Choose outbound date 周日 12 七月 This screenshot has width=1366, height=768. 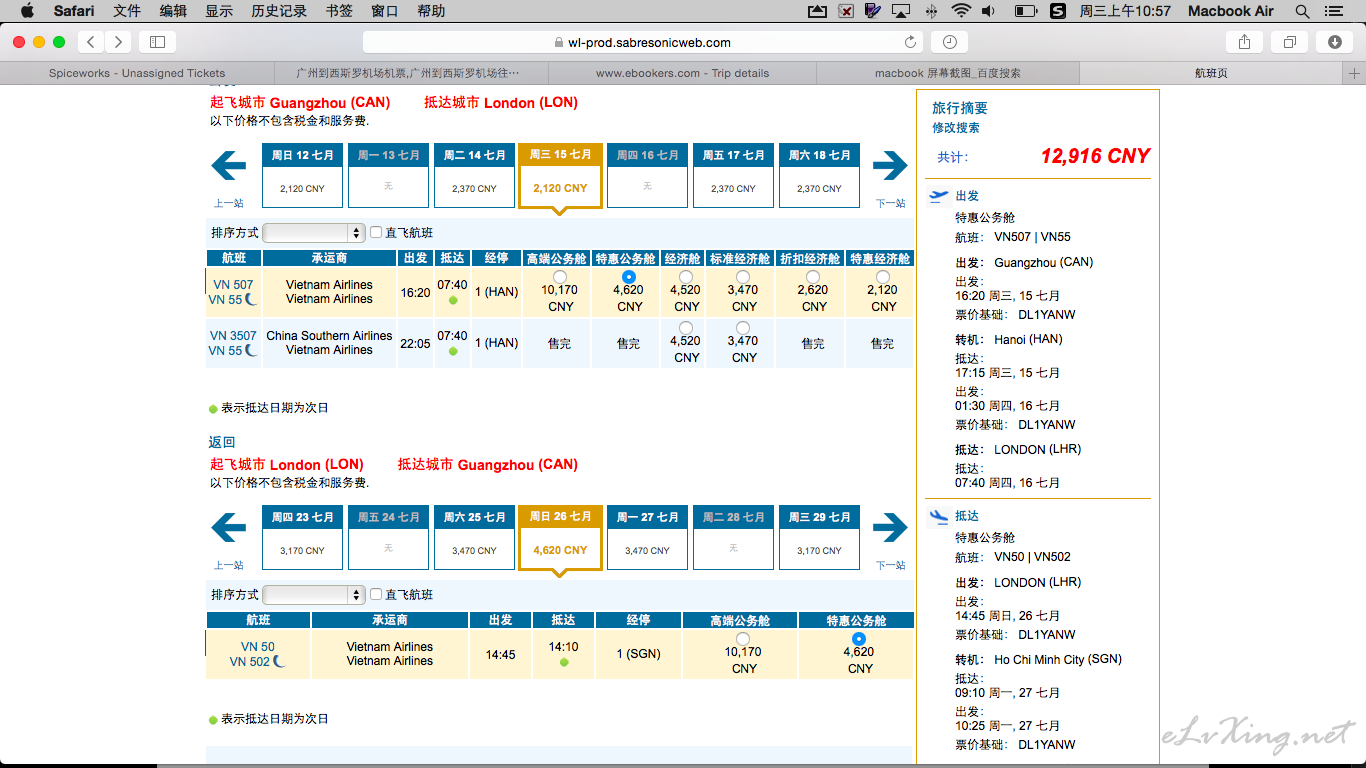pos(301,175)
